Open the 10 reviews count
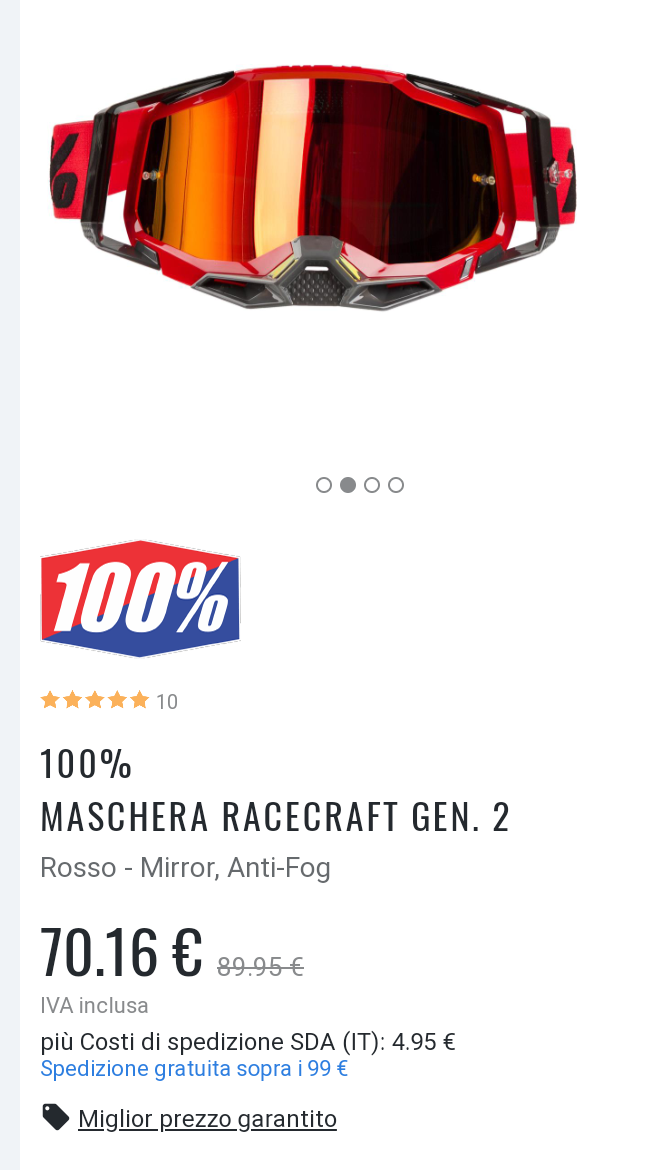The width and height of the screenshot is (659, 1170). point(167,702)
